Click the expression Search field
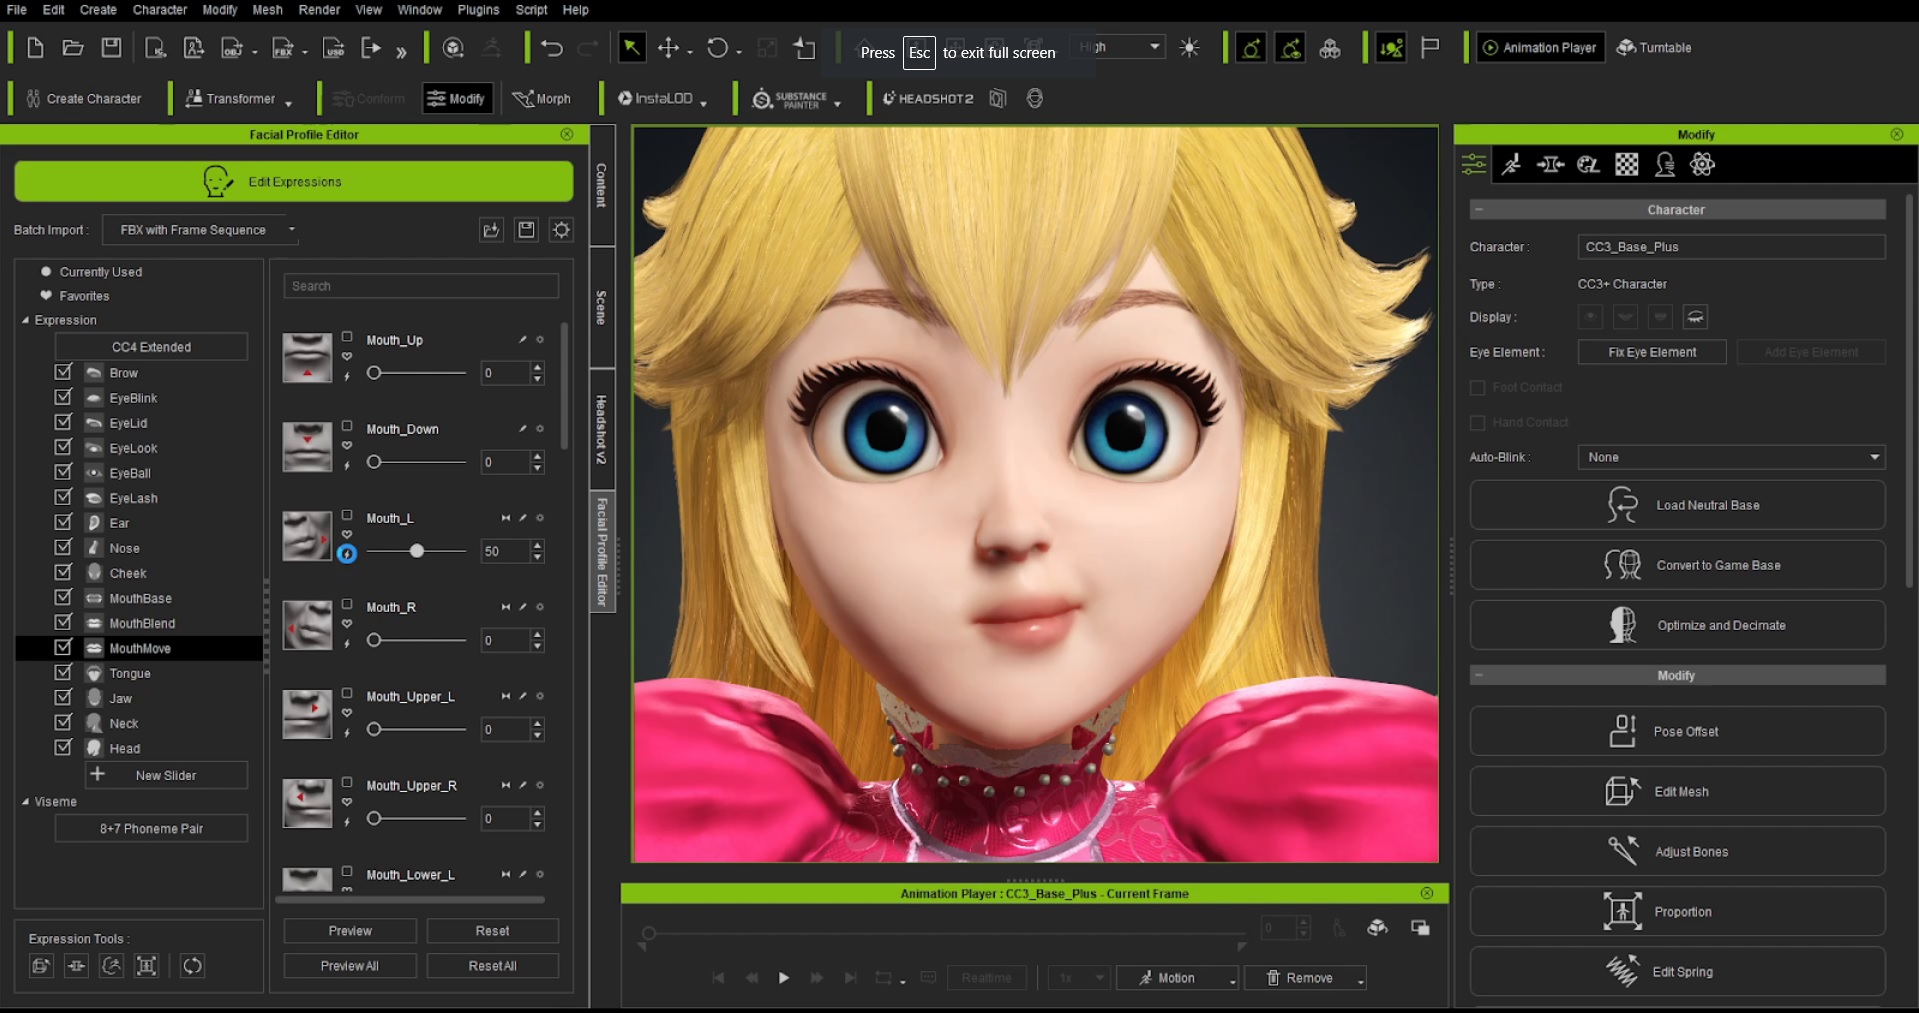 point(421,286)
